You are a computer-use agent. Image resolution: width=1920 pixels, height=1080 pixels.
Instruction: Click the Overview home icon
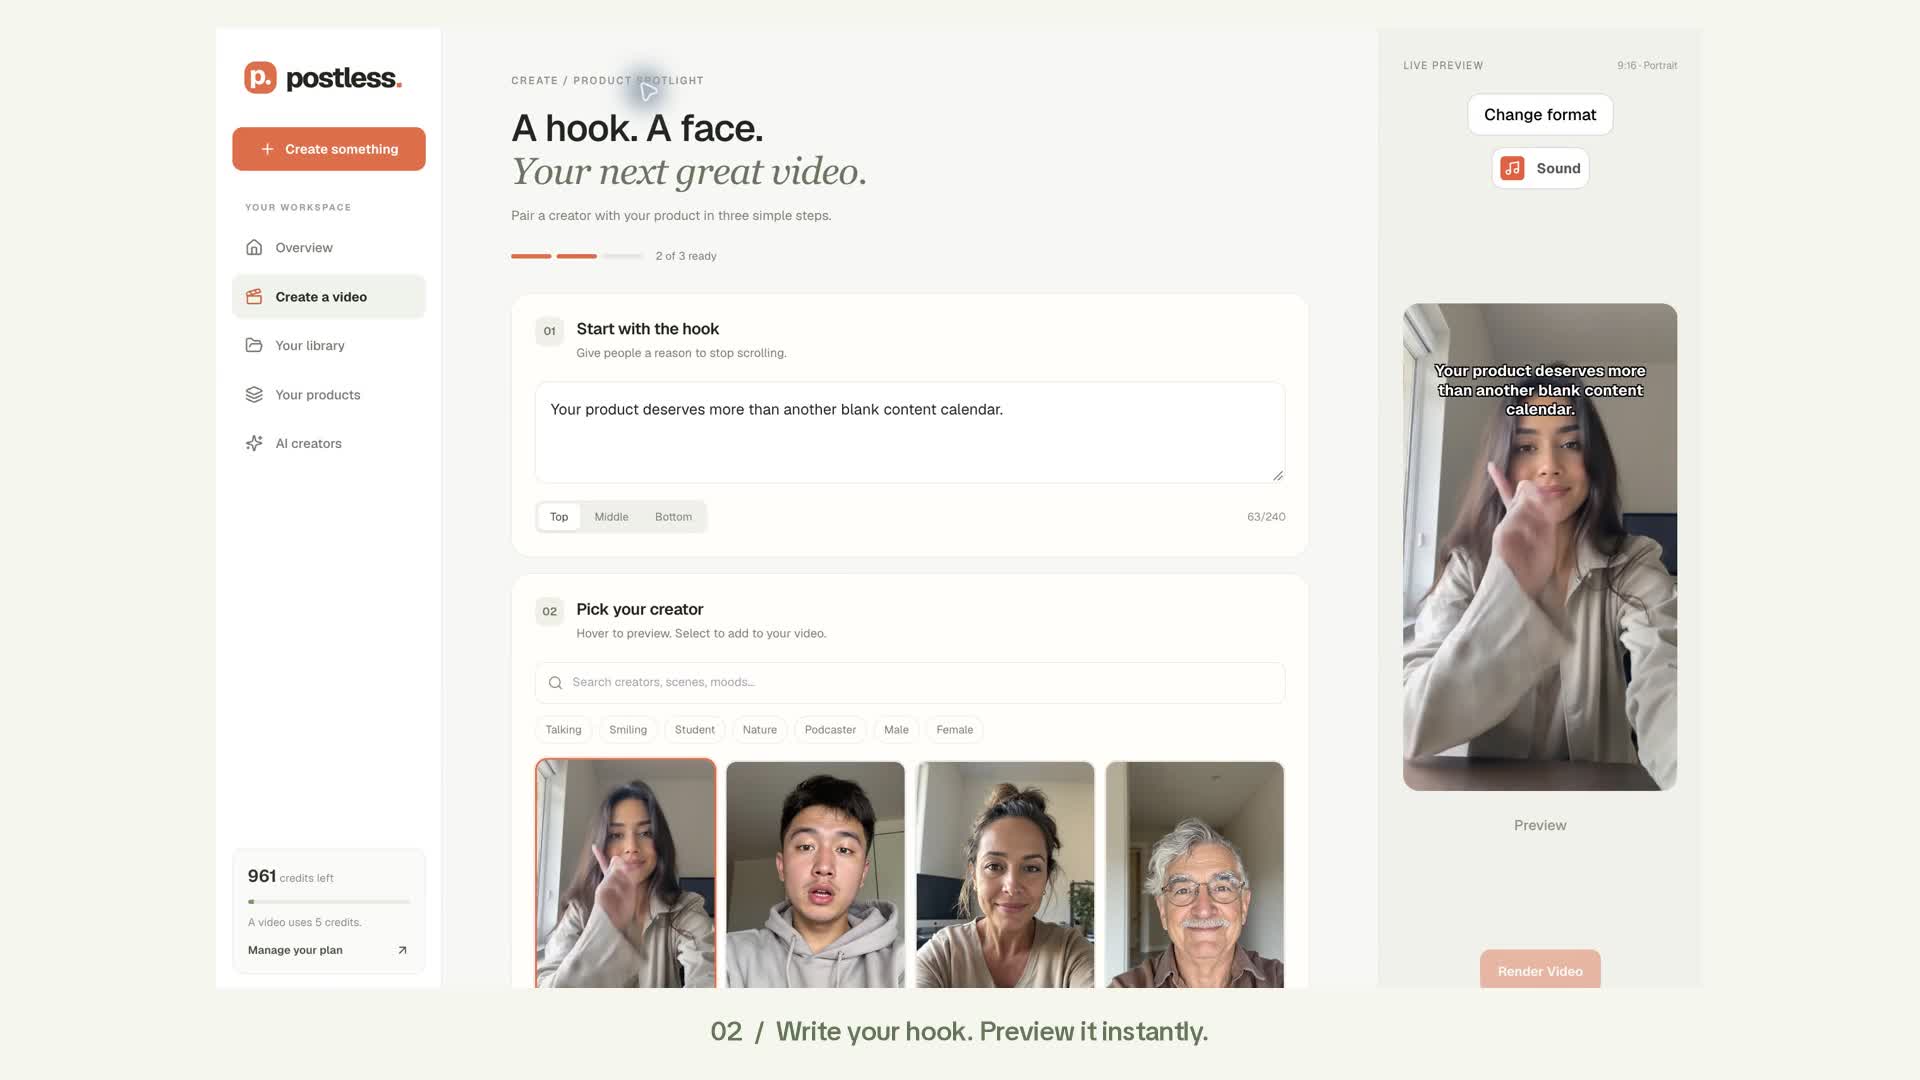(x=254, y=247)
